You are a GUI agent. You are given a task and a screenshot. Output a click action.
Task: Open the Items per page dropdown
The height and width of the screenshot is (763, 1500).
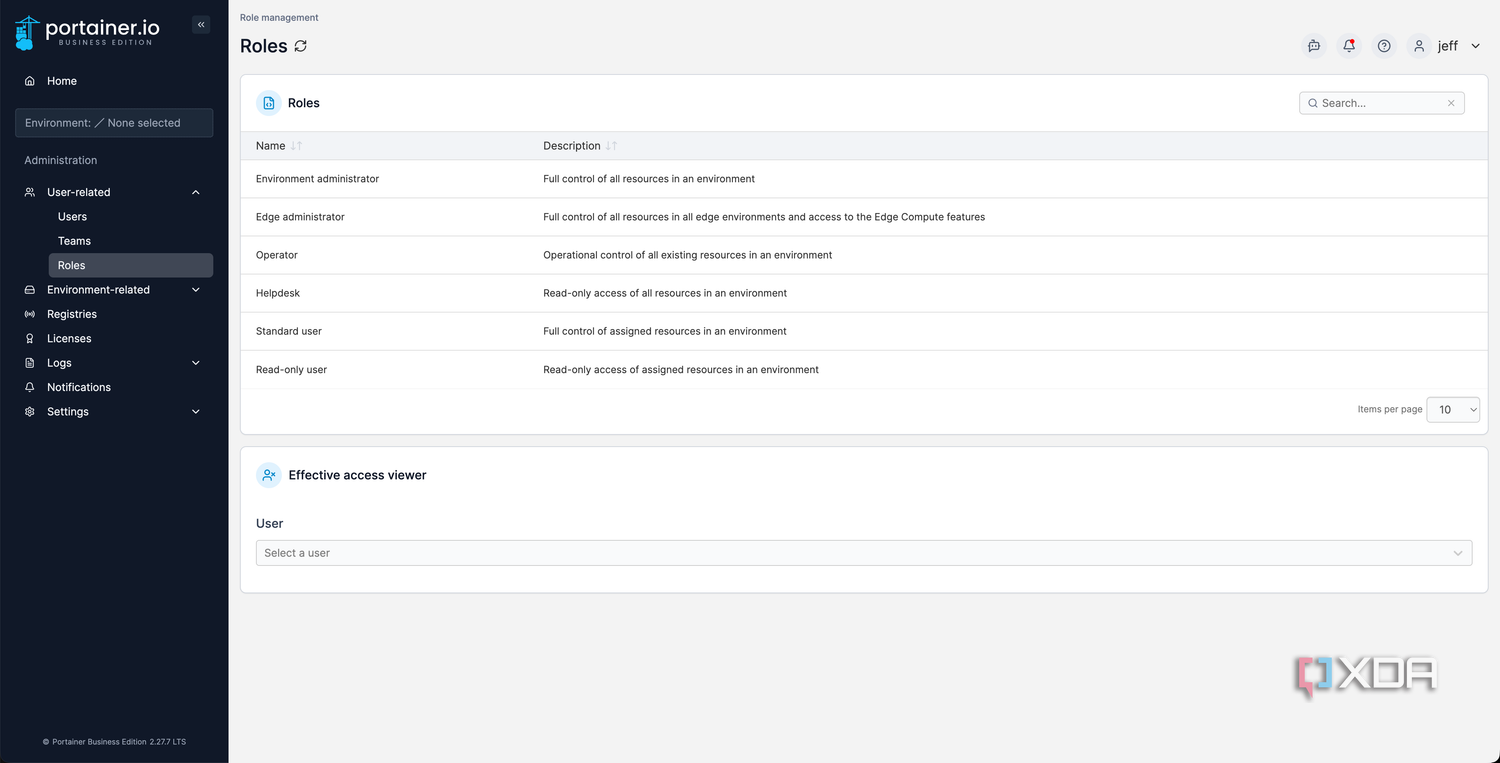1453,409
